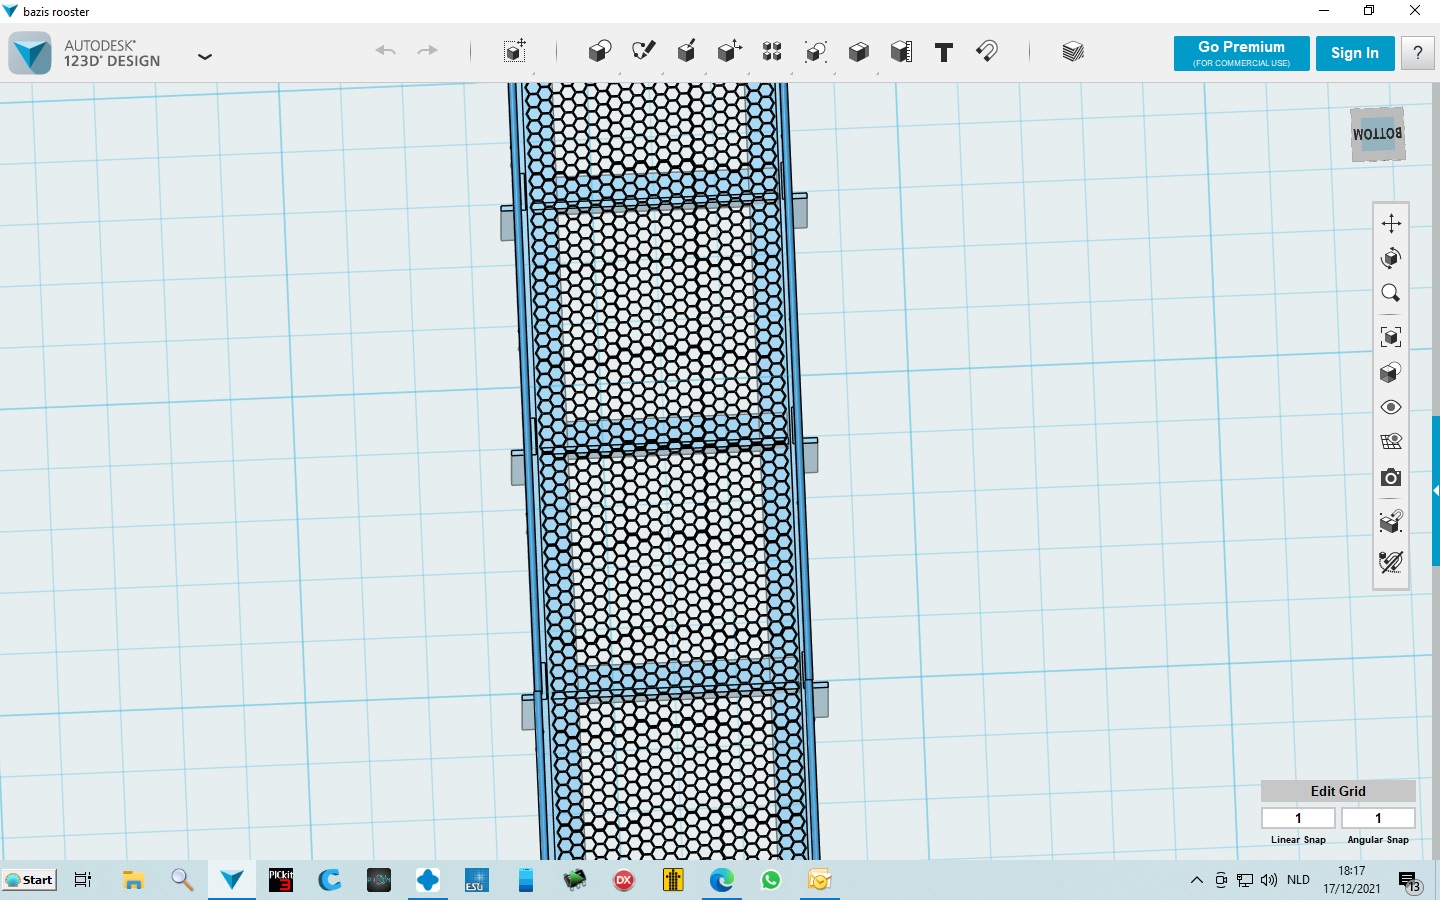Open the visual style cube options
The height and width of the screenshot is (900, 1440).
pyautogui.click(x=1391, y=373)
